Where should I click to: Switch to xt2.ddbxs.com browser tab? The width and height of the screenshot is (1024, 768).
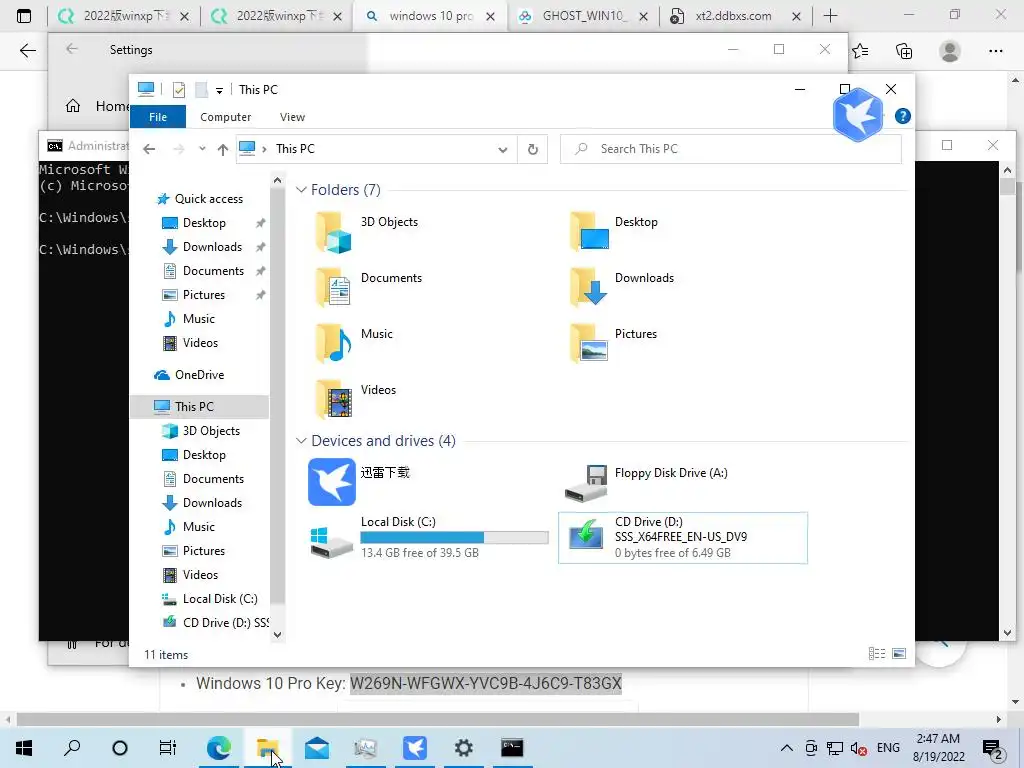point(736,16)
